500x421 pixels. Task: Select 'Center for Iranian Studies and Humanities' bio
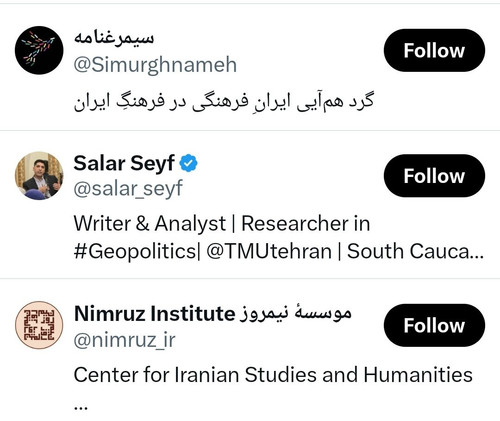click(x=273, y=375)
